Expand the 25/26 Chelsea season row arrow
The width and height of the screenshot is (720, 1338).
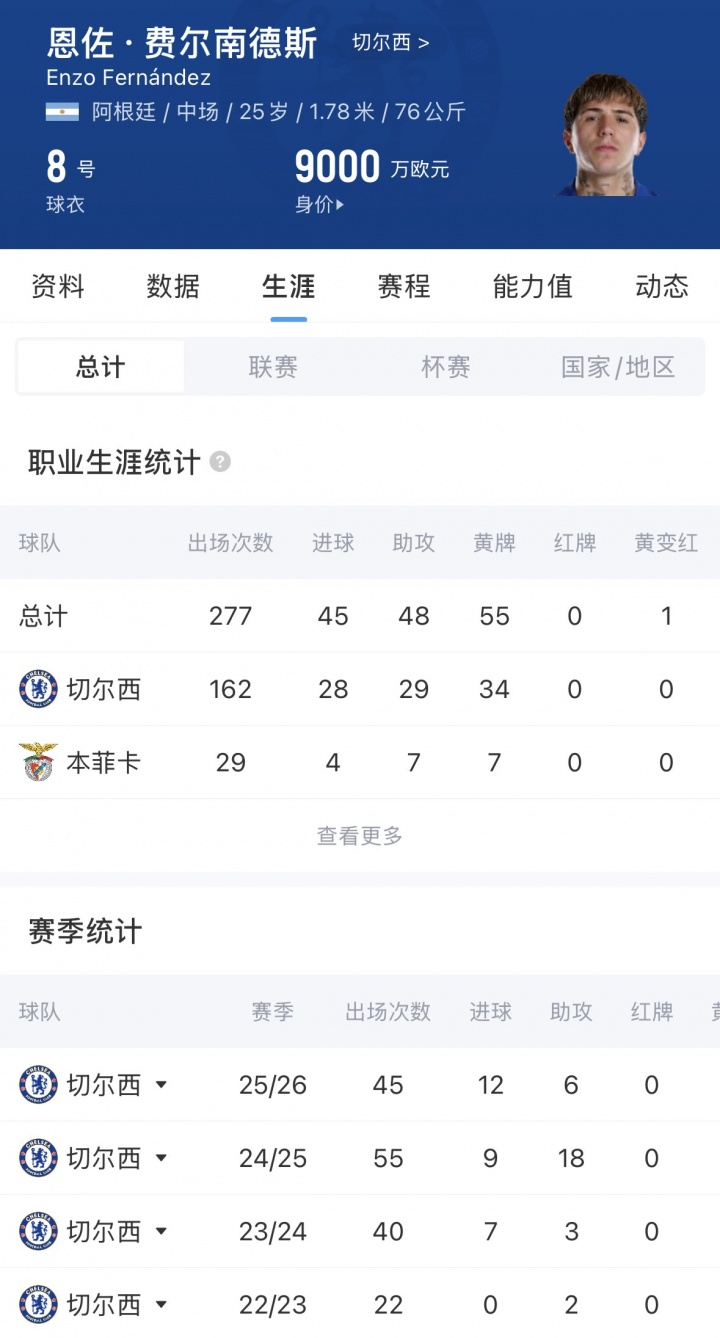[x=161, y=1085]
